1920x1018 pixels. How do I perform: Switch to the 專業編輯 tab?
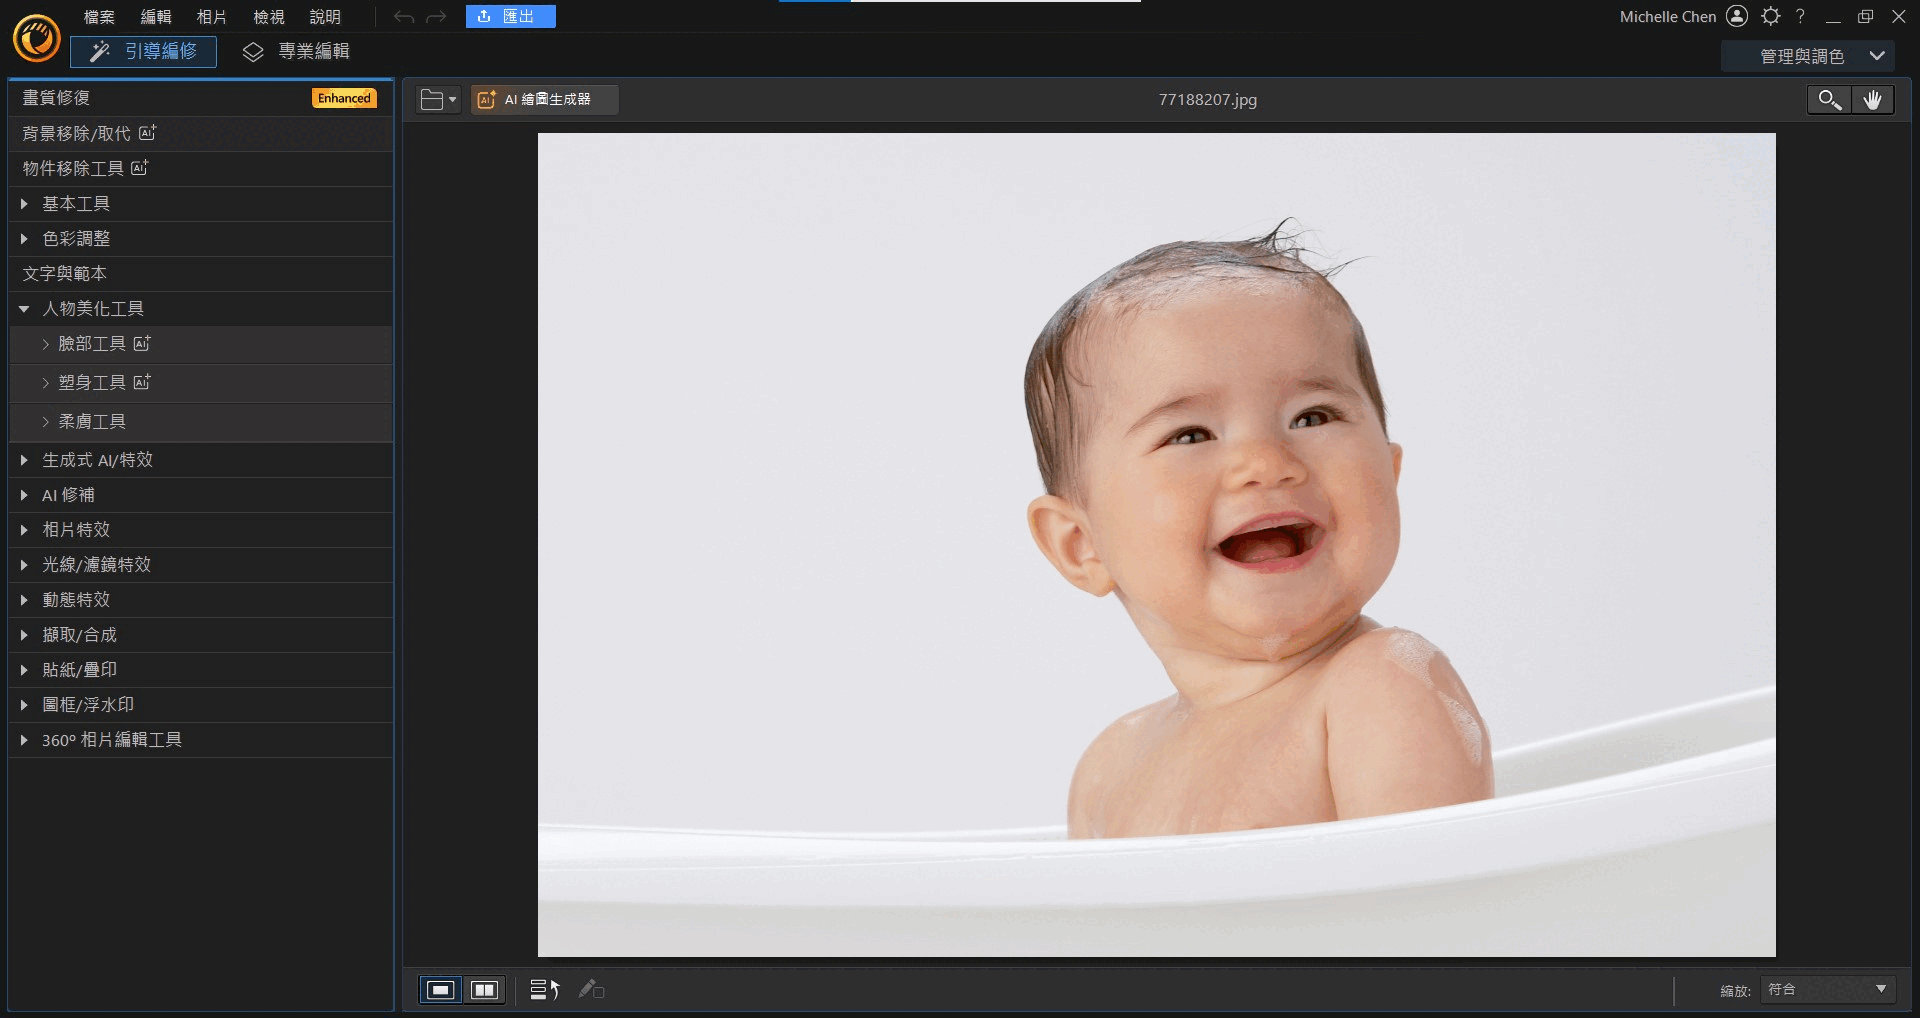pyautogui.click(x=297, y=51)
